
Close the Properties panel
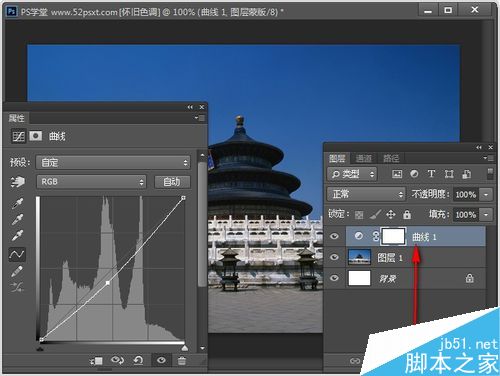pyautogui.click(x=202, y=107)
